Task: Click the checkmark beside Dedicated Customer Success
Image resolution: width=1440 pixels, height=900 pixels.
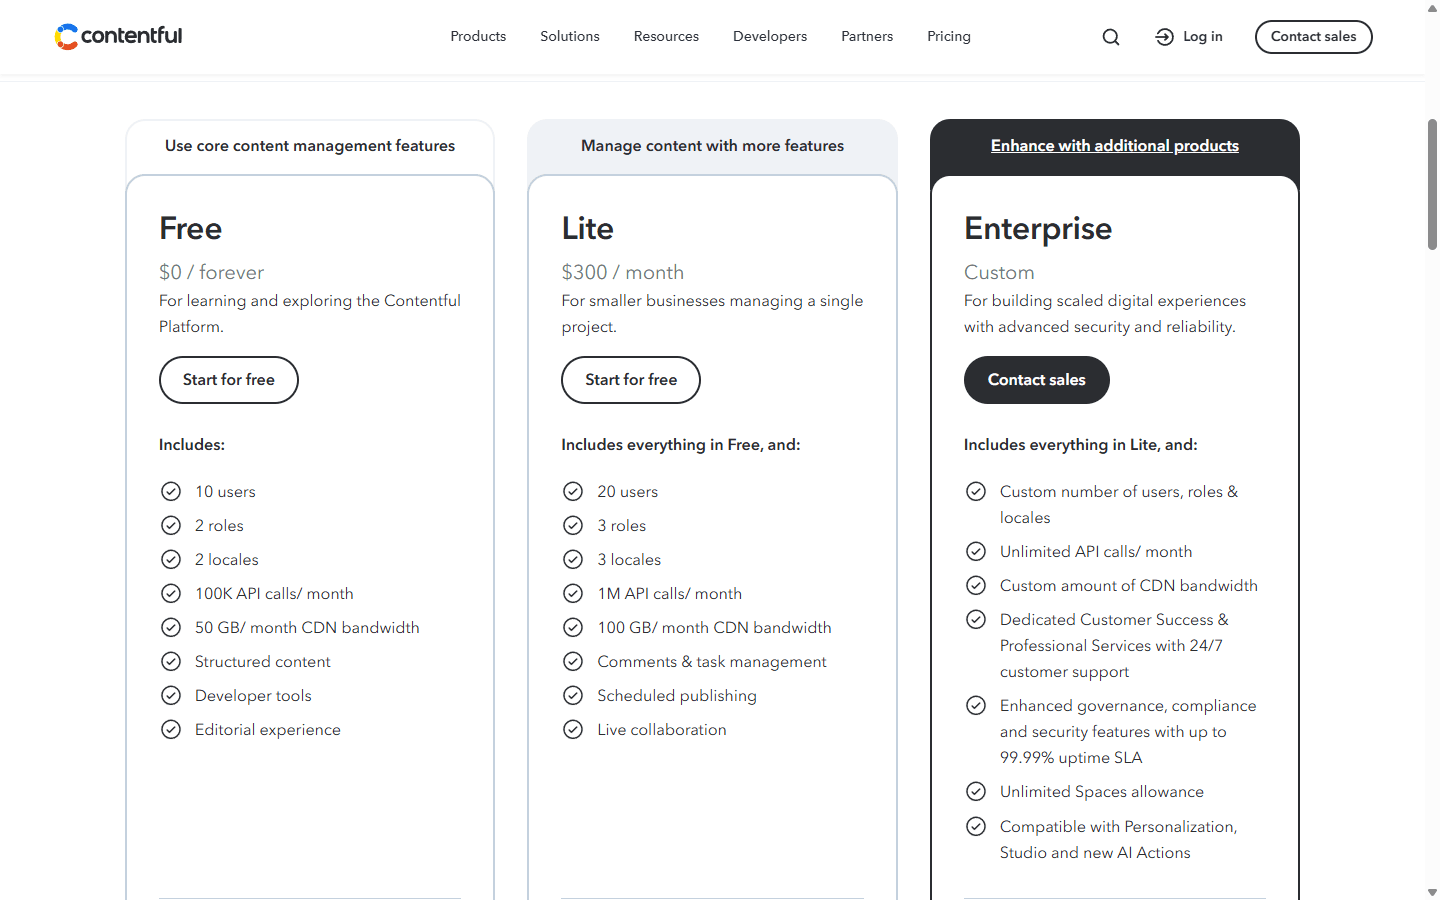Action: [976, 619]
